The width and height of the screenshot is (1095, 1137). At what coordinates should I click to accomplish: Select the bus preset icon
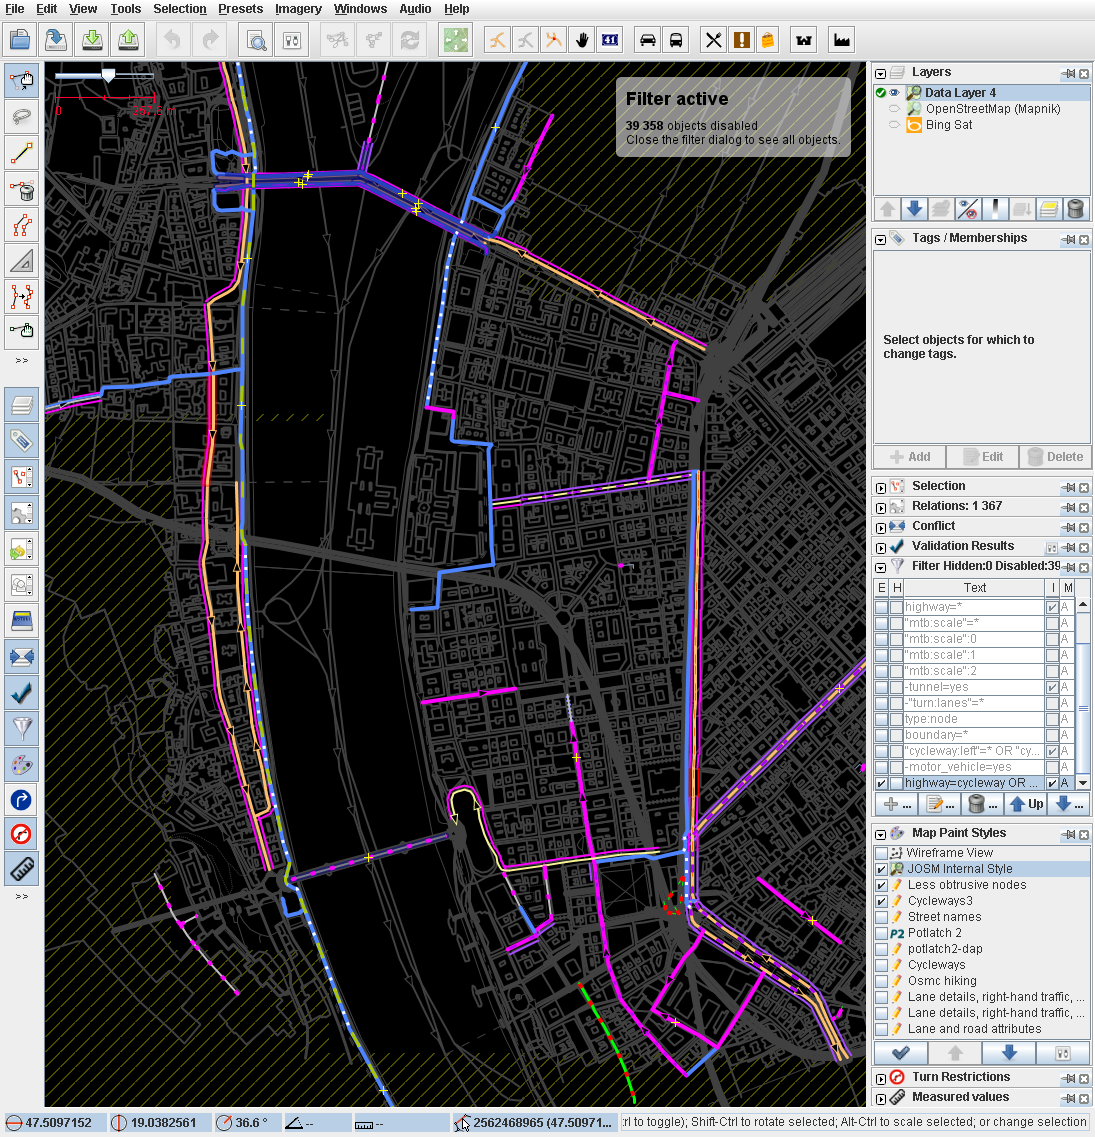tap(675, 40)
